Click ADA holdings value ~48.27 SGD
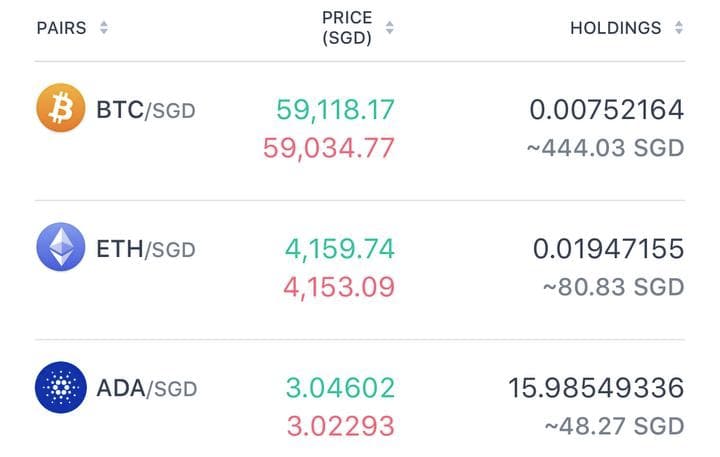The image size is (720, 457). point(614,426)
